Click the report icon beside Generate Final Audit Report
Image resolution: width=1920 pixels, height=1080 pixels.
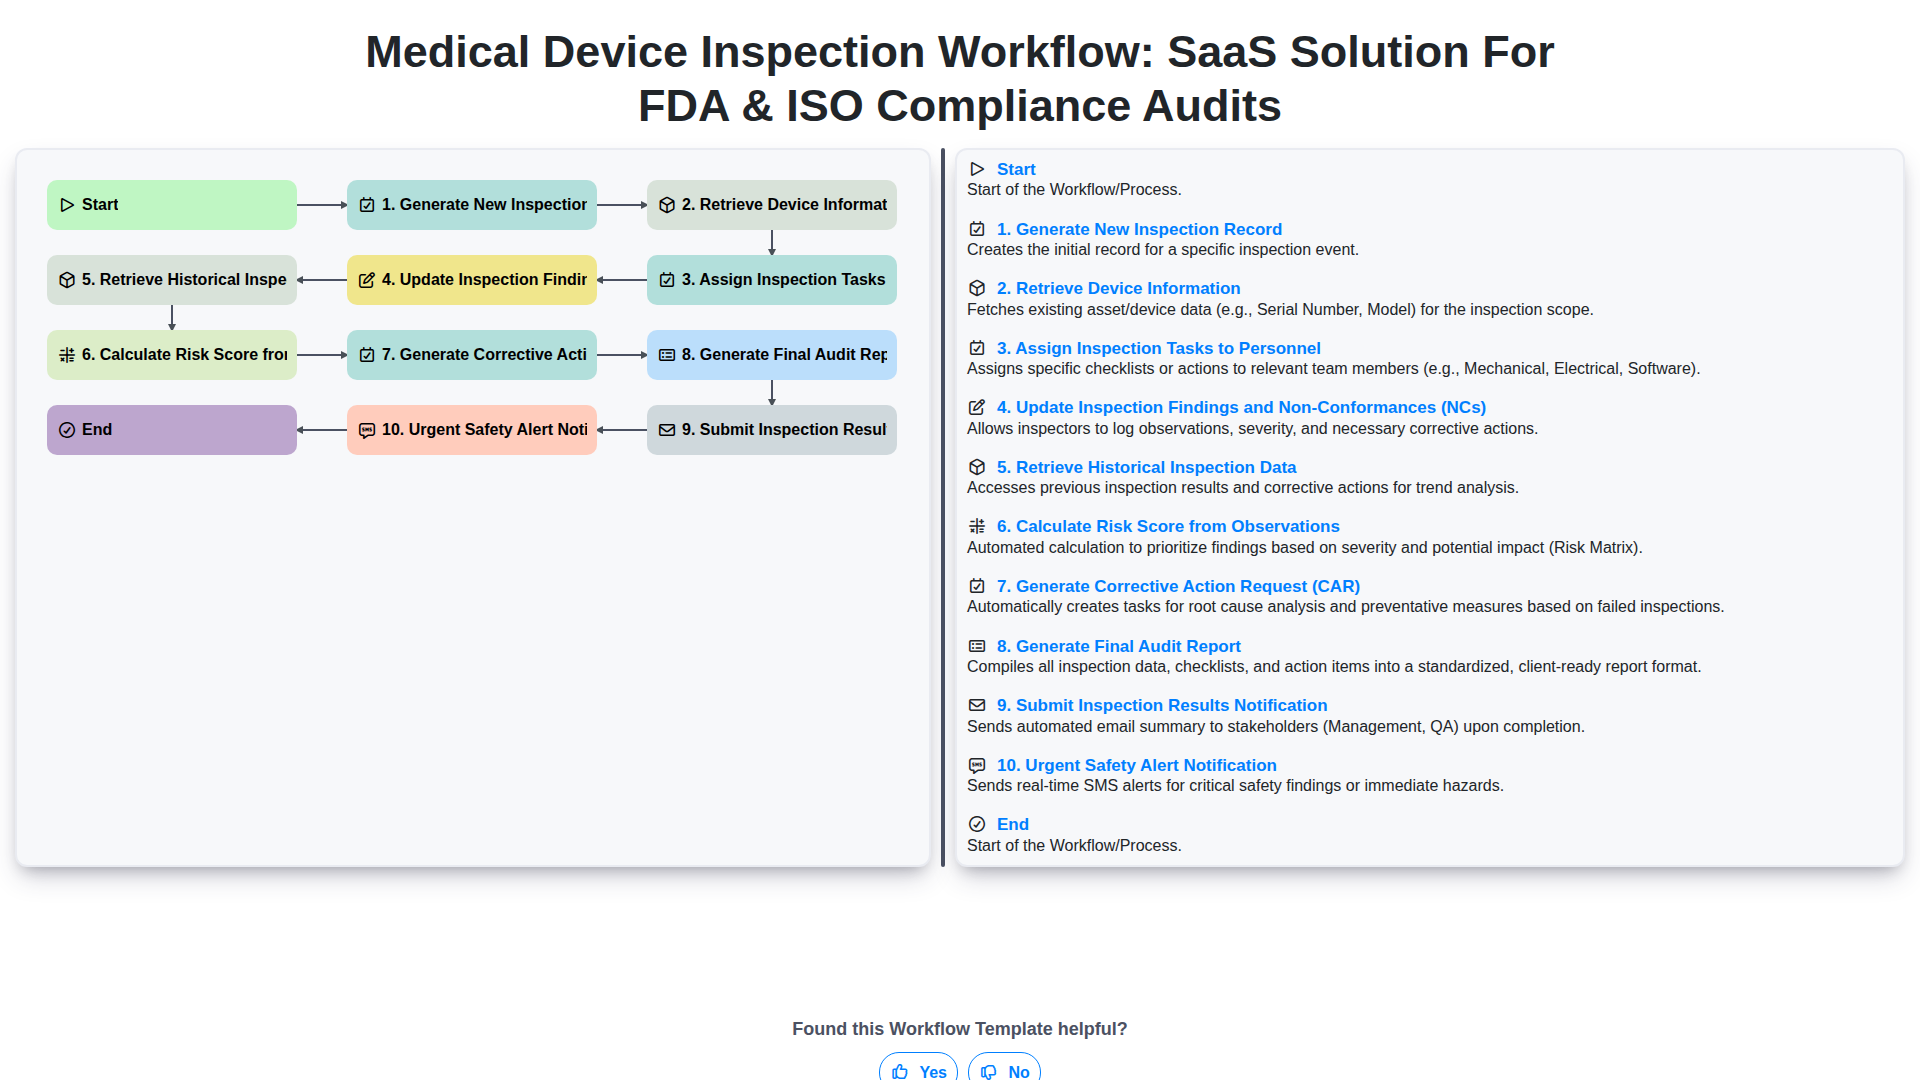pyautogui.click(x=977, y=646)
